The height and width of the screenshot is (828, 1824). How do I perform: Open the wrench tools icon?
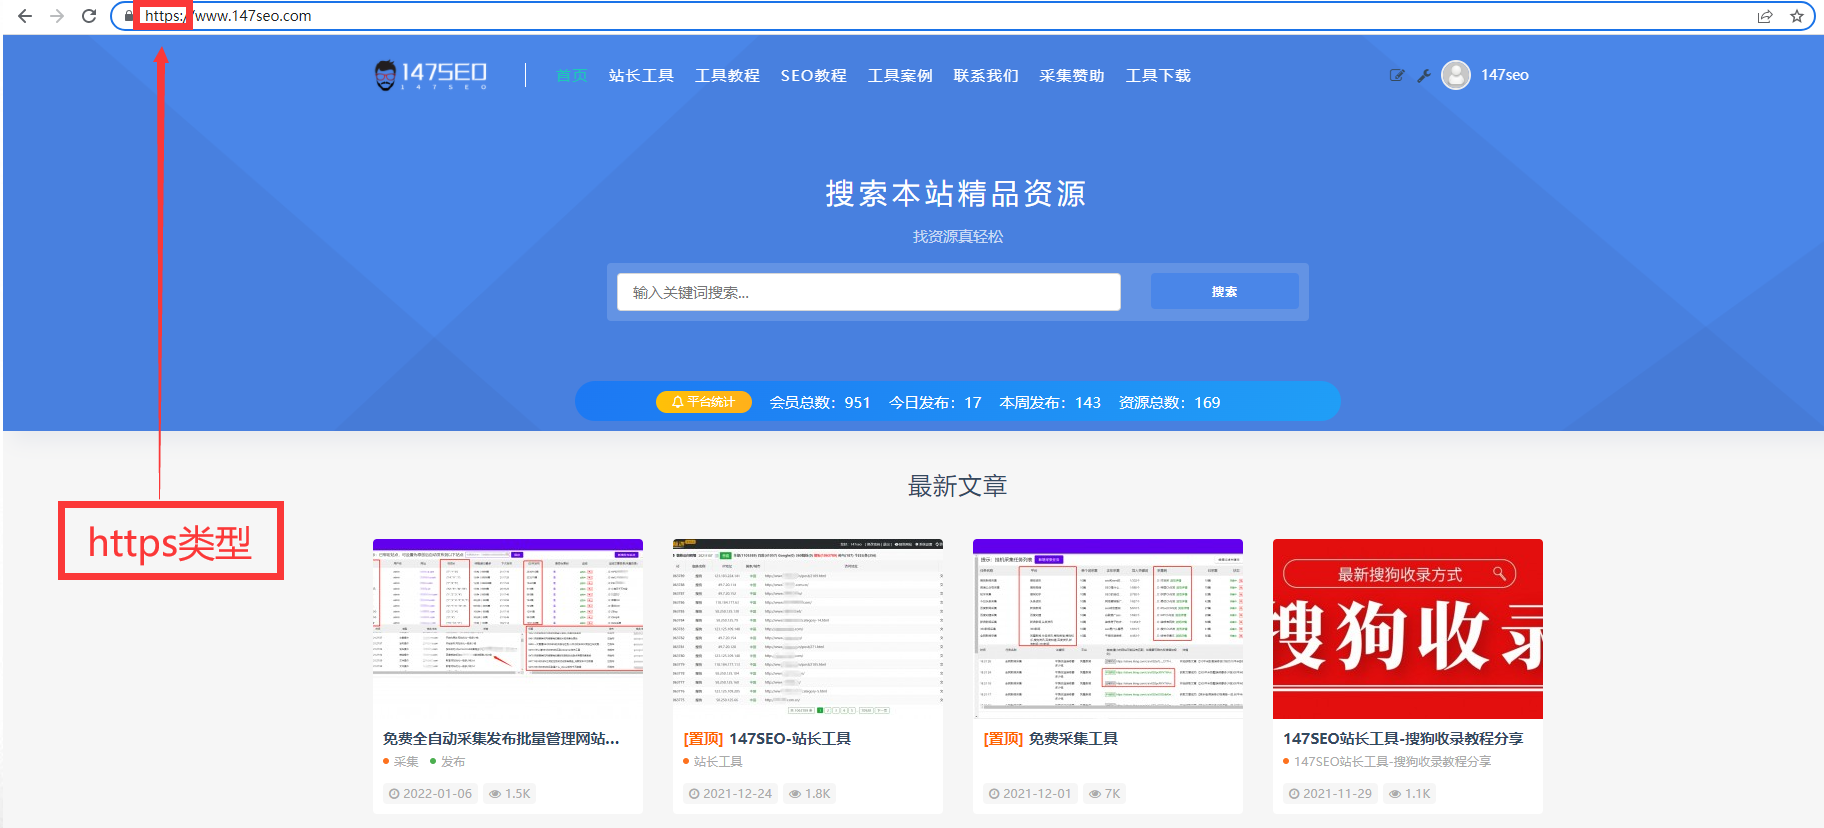click(1424, 75)
